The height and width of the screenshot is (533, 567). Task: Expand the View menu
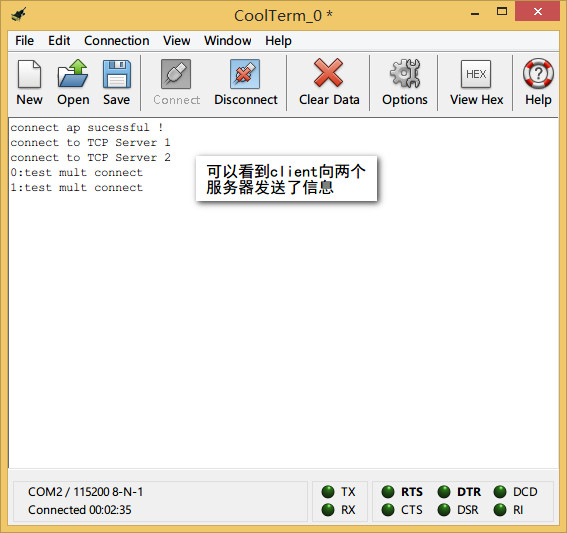pyautogui.click(x=176, y=40)
